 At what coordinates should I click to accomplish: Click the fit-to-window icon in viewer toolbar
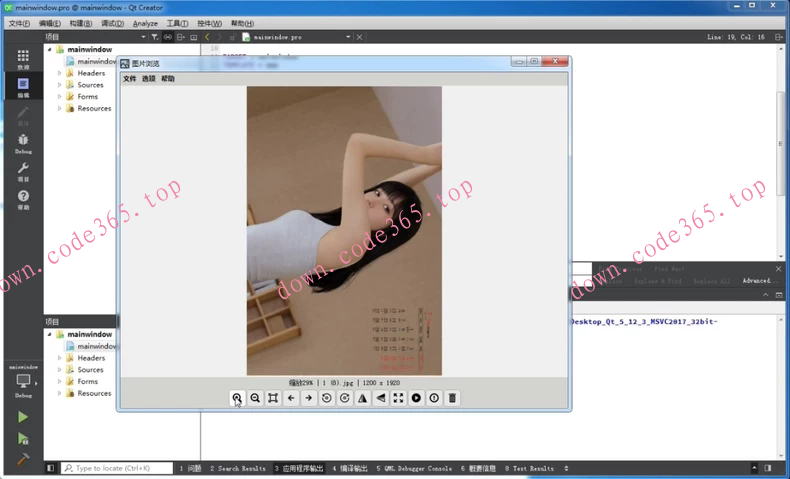pos(273,398)
